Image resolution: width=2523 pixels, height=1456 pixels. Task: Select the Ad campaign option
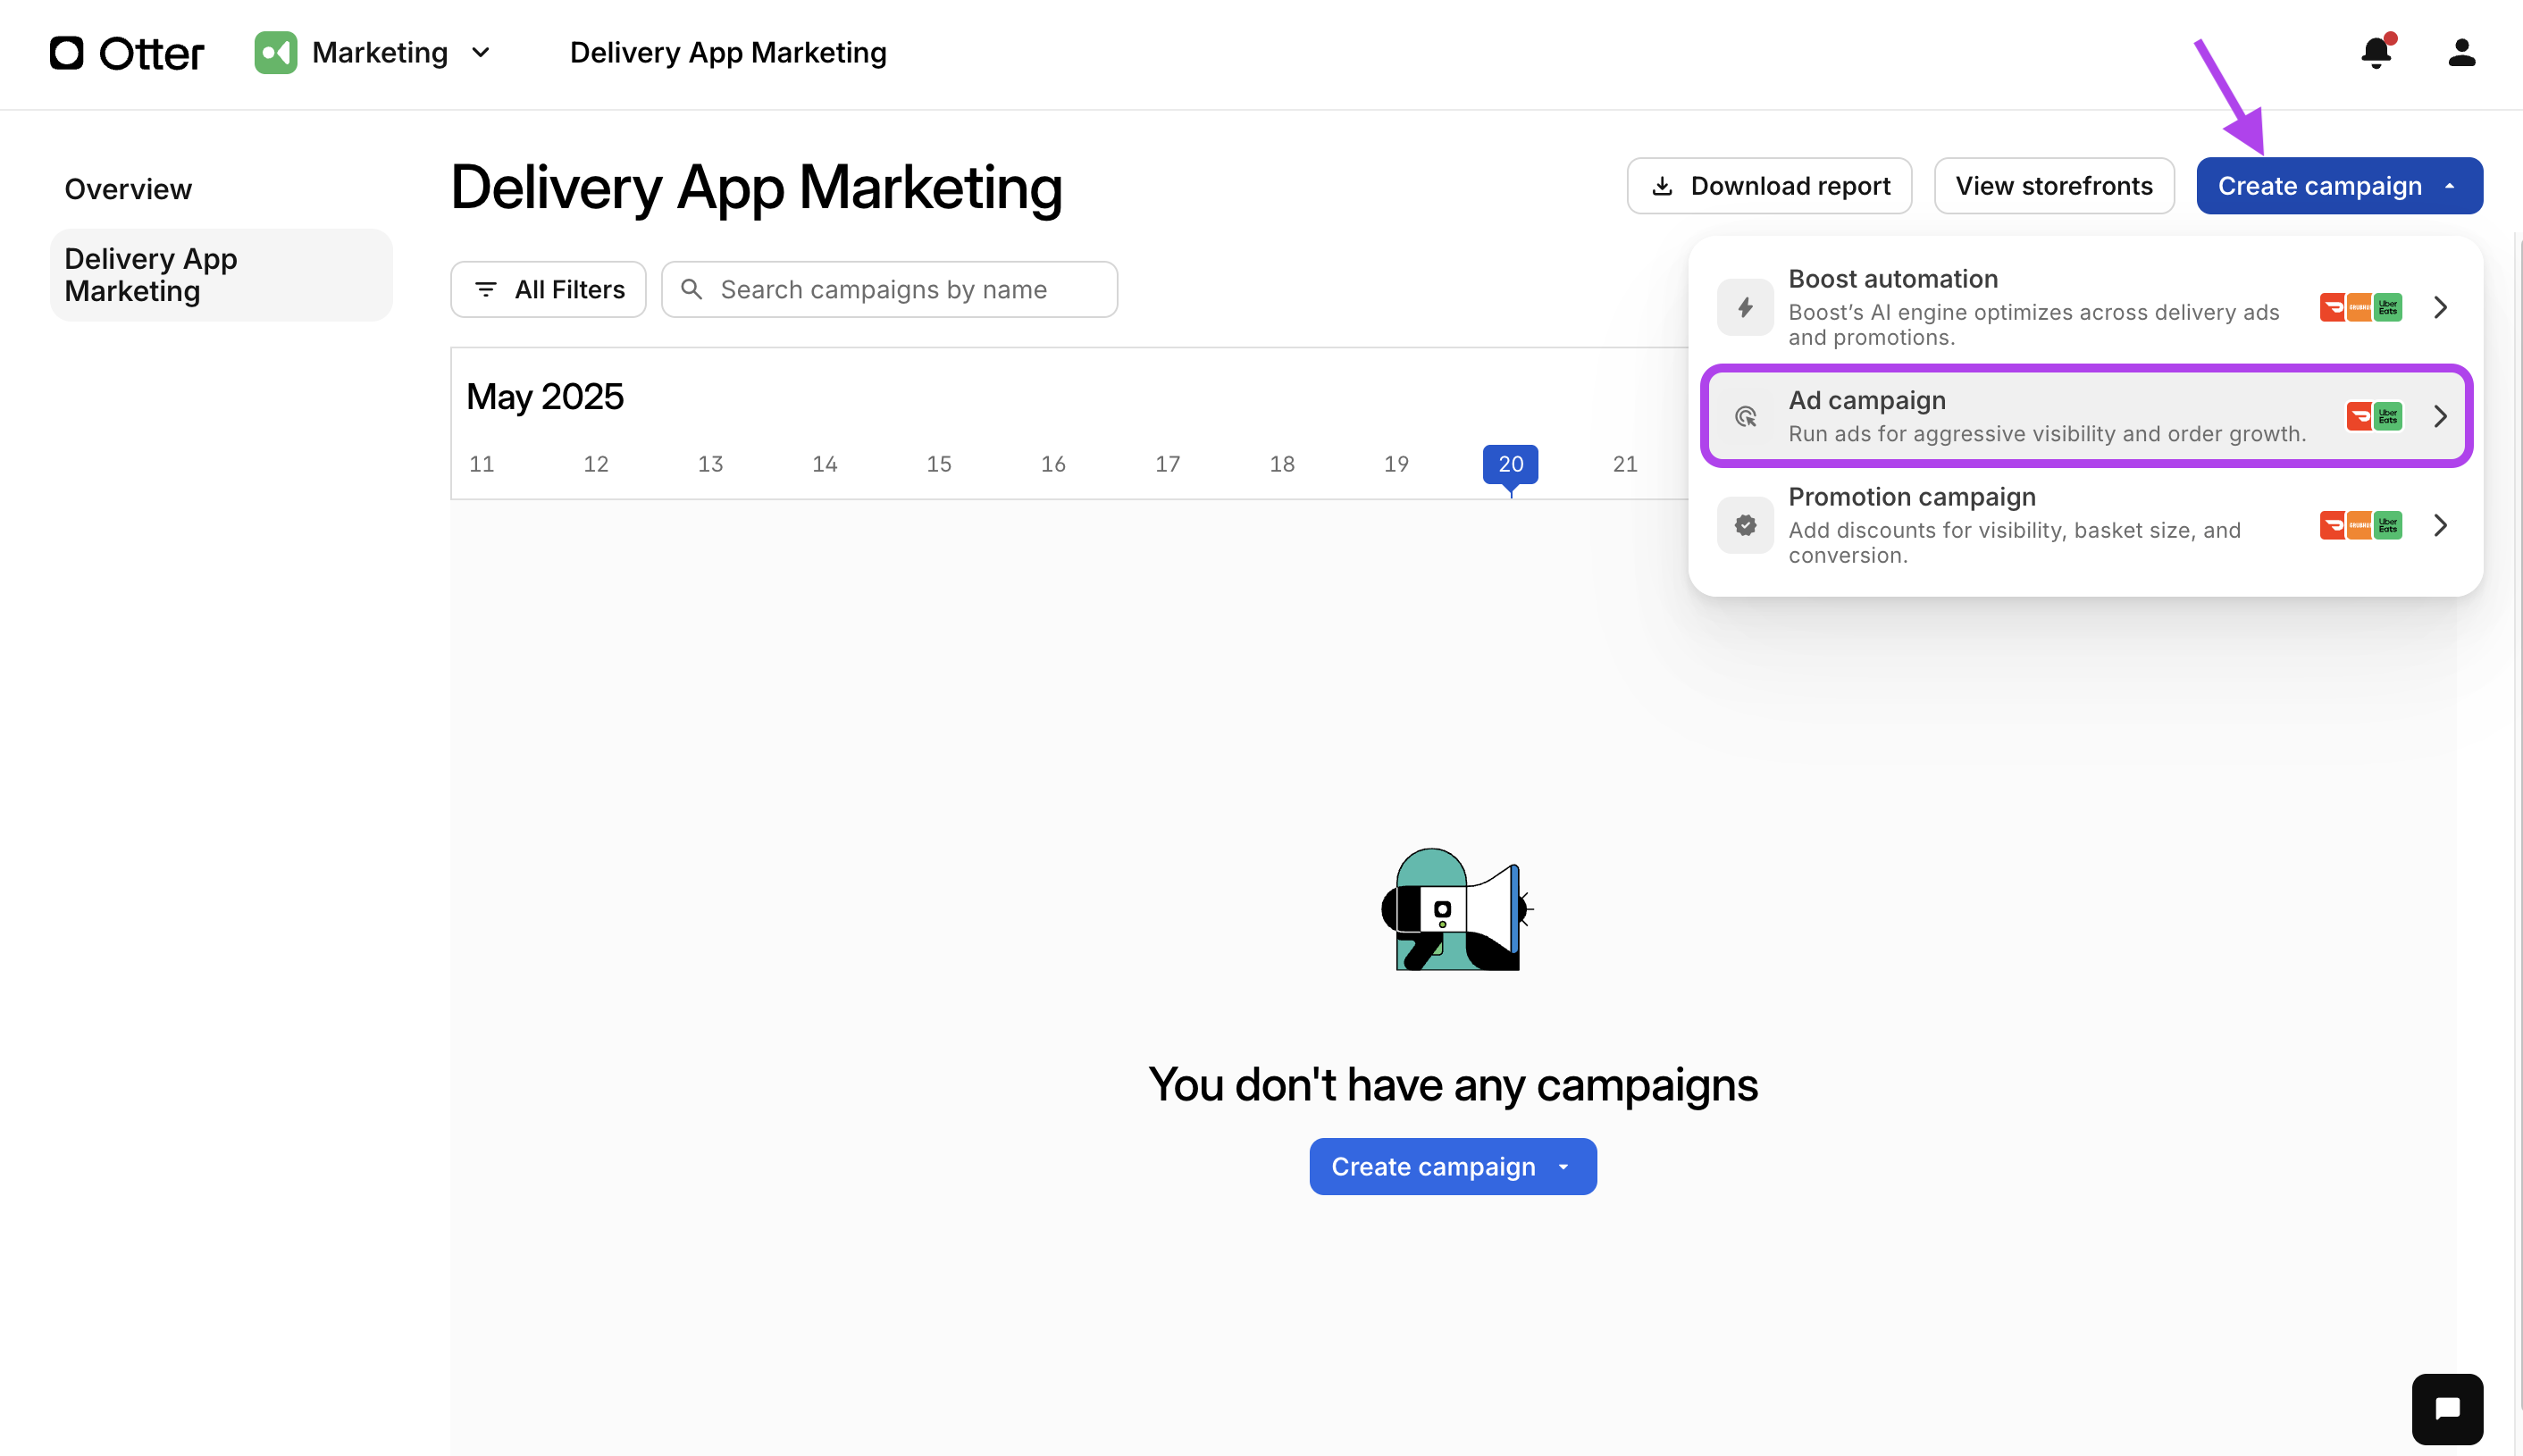click(2085, 416)
